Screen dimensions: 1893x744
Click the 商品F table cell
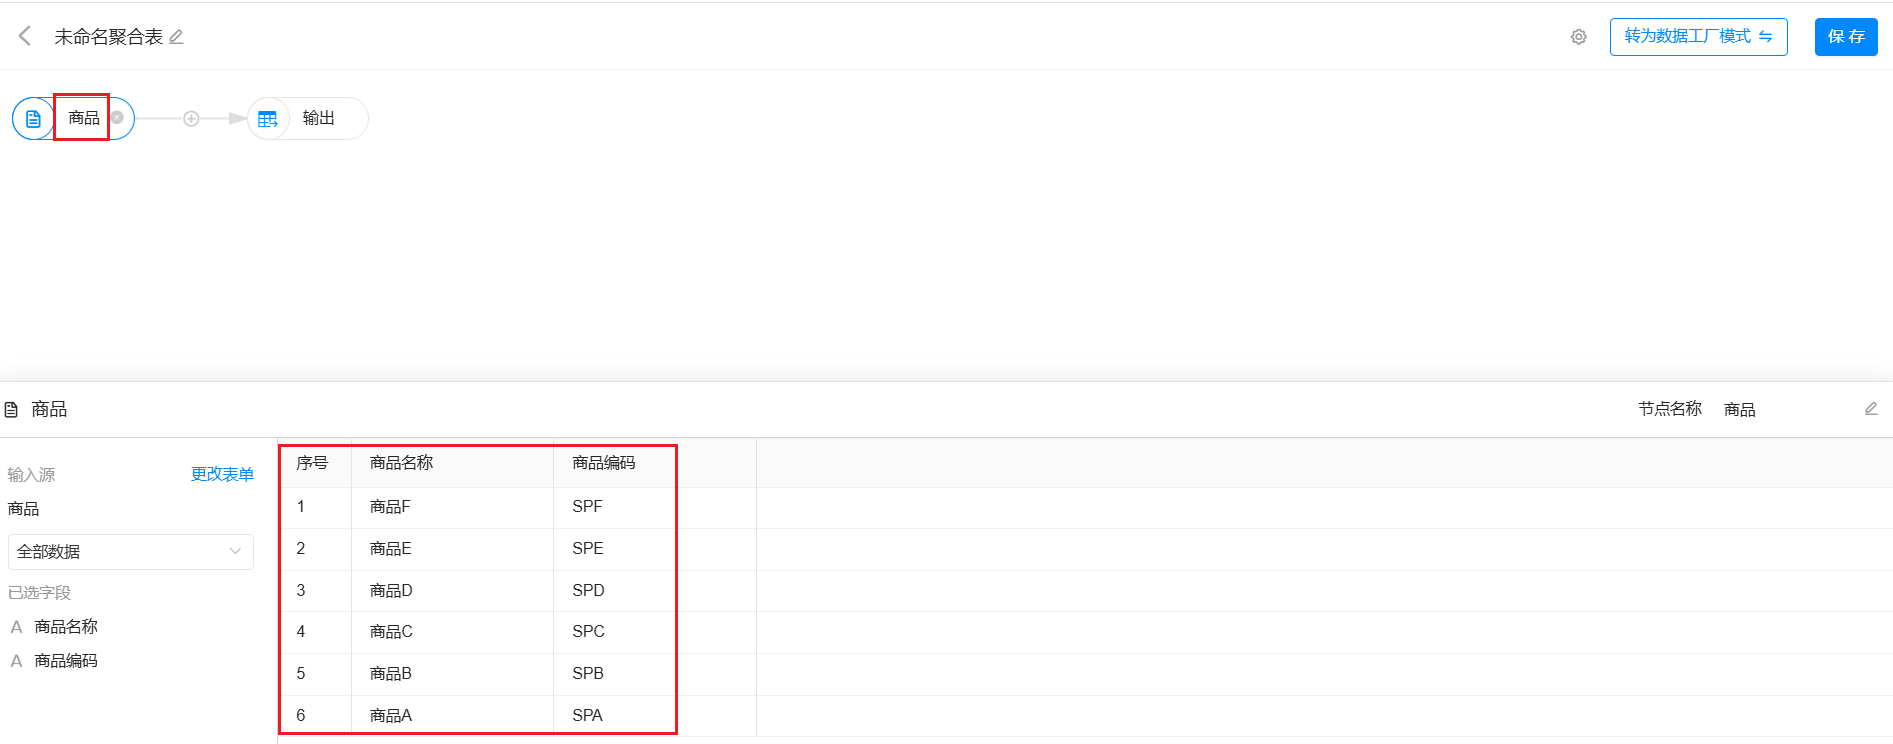click(x=390, y=507)
